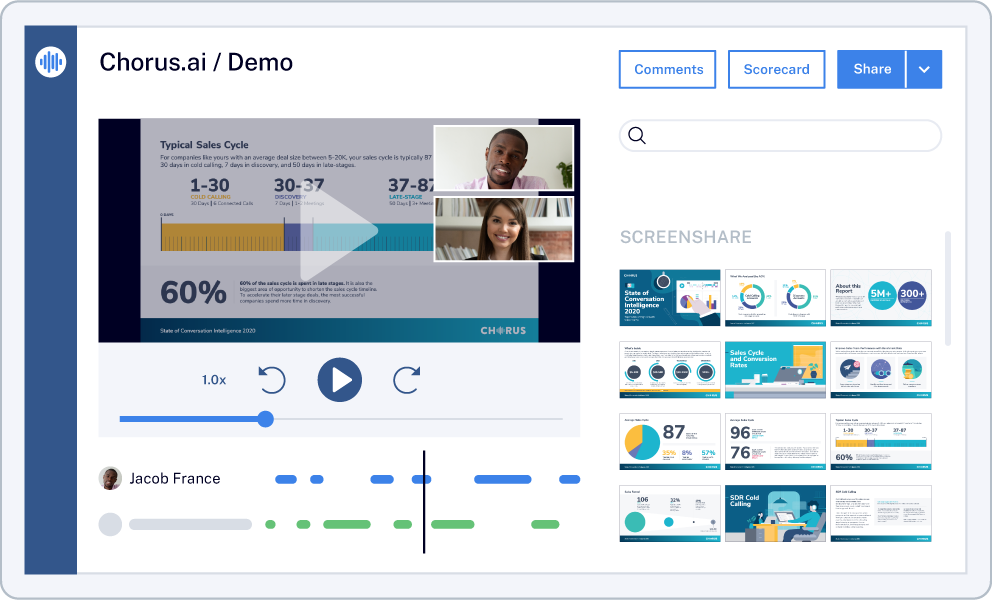Viewport: 992px width, 600px height.
Task: Click the Share button
Action: coord(872,69)
